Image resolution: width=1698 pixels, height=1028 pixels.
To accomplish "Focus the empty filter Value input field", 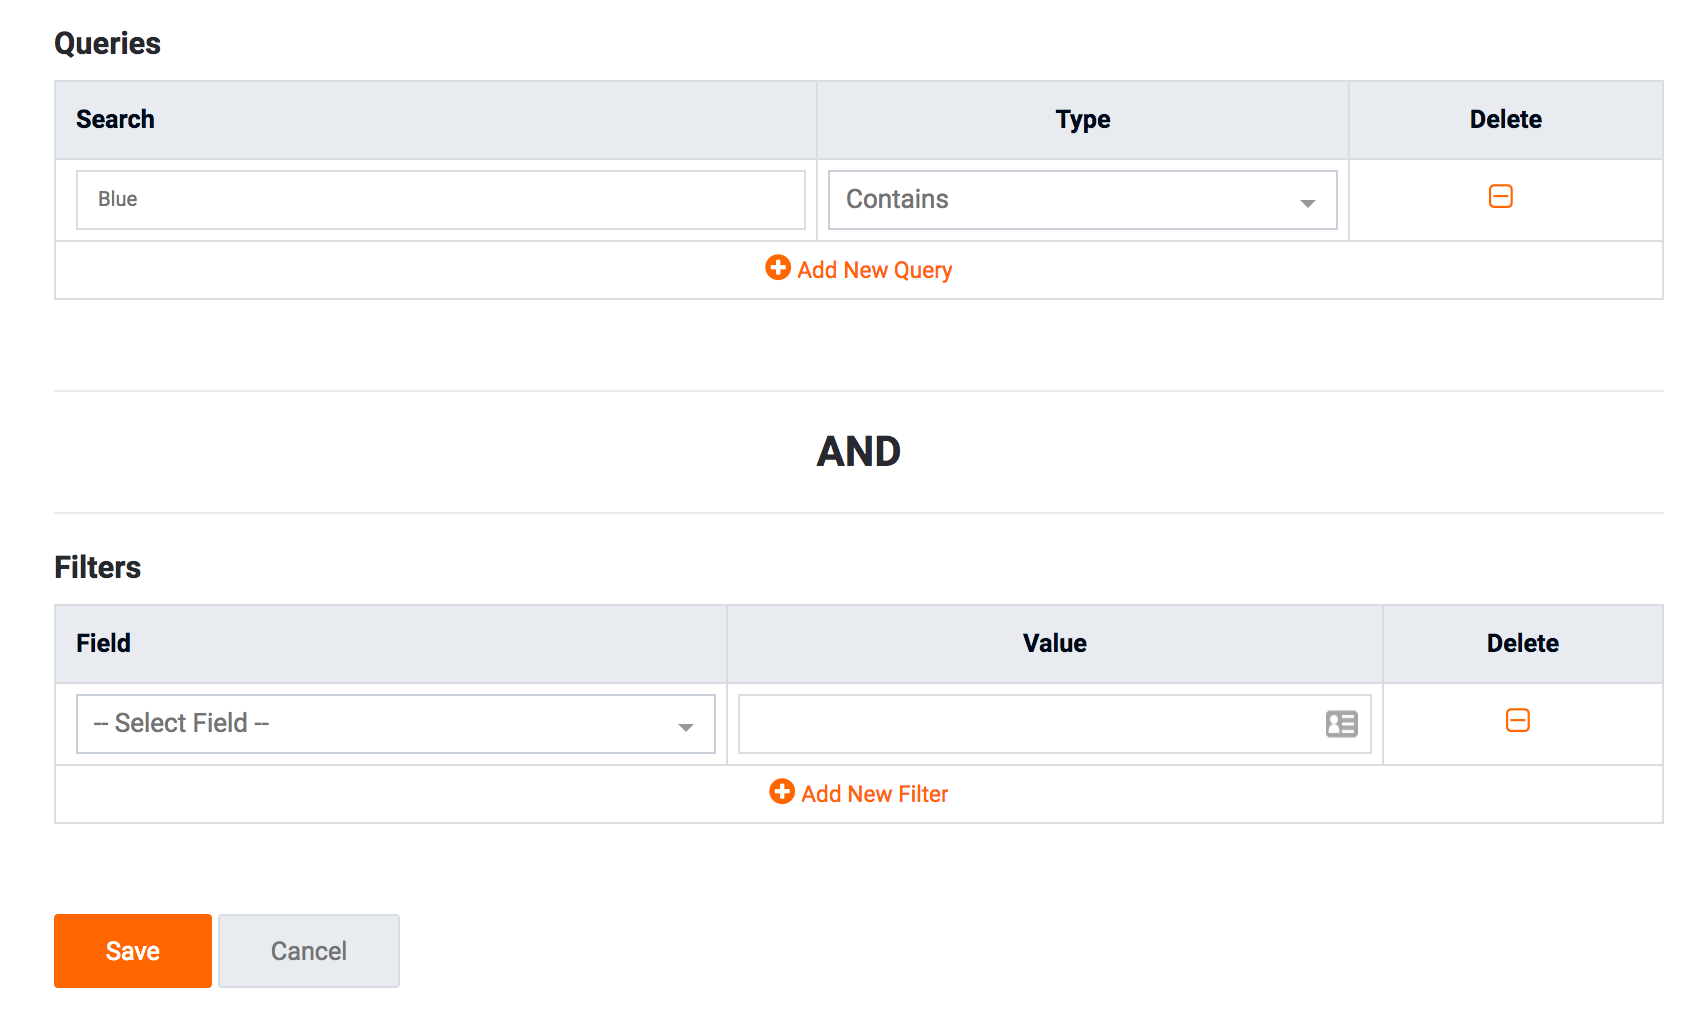I will [1025, 724].
